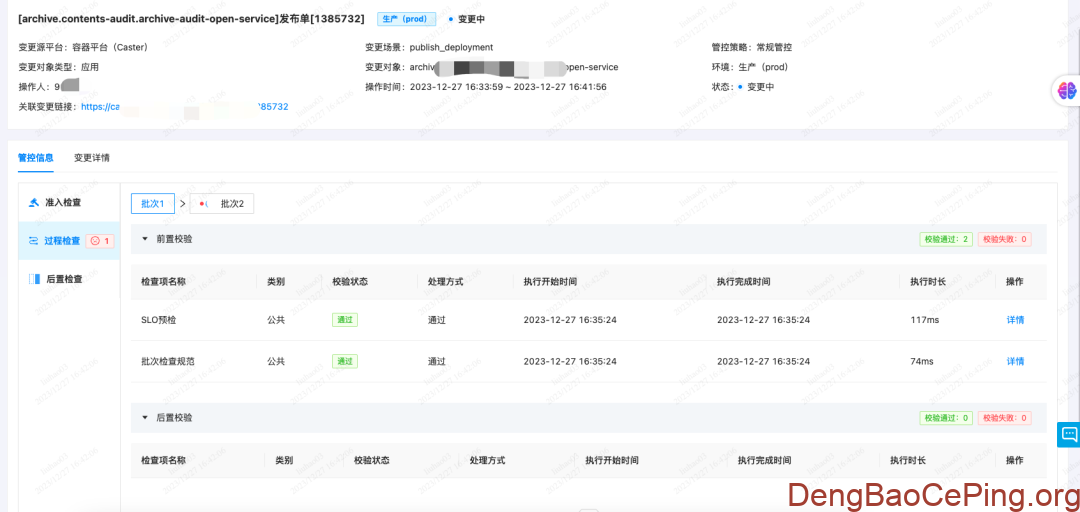The height and width of the screenshot is (512, 1080).
Task: Switch to the 管控信息 tab
Action: click(x=36, y=158)
